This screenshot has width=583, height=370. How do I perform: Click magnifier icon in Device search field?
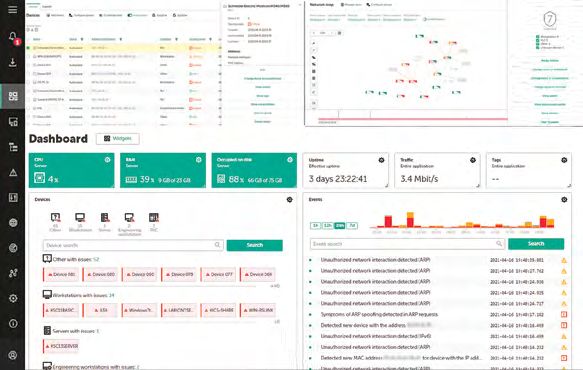pos(217,245)
